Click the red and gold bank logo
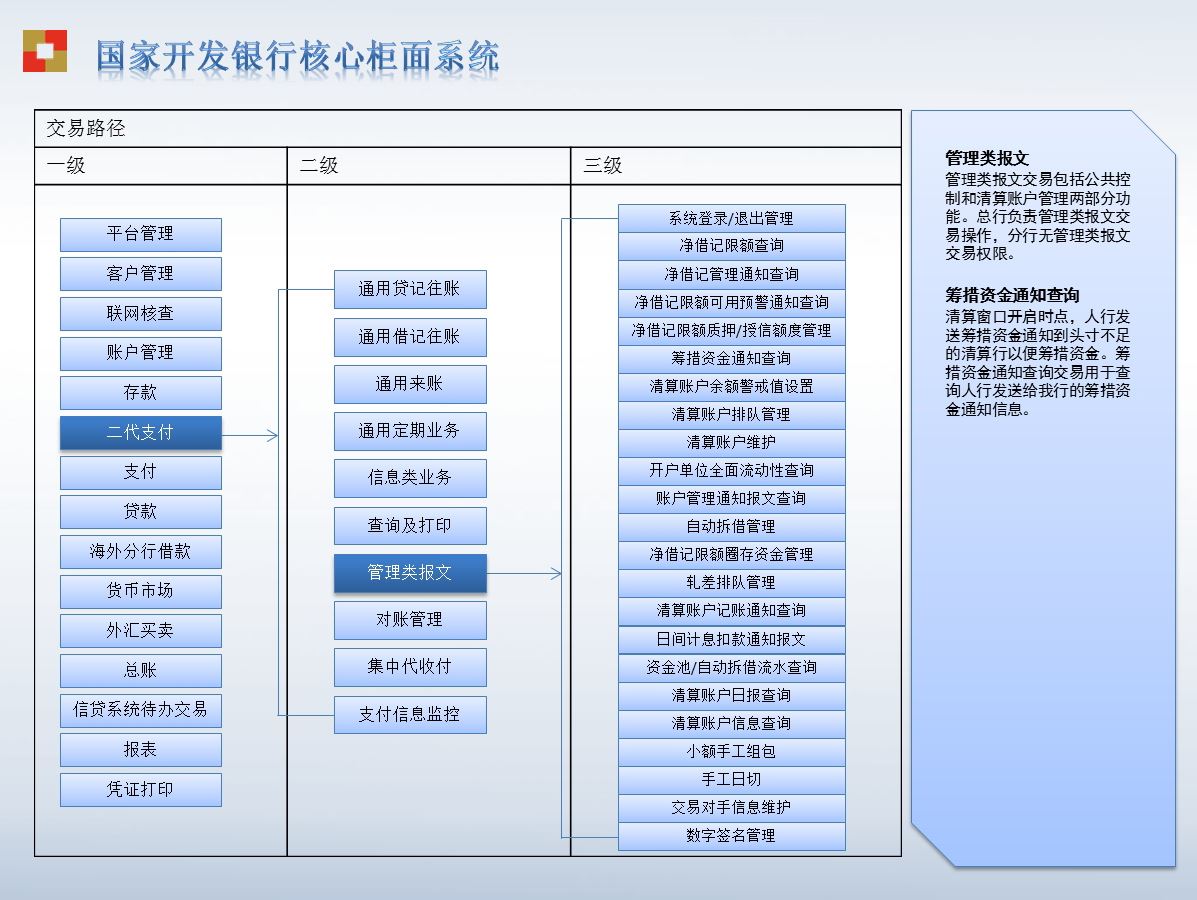Screen dimensions: 1197x900 point(45,51)
